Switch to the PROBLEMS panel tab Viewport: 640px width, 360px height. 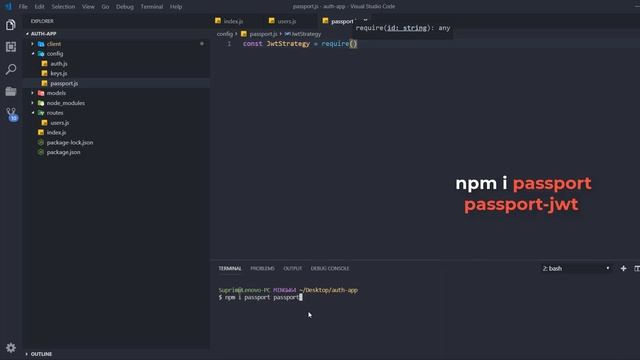(x=262, y=268)
